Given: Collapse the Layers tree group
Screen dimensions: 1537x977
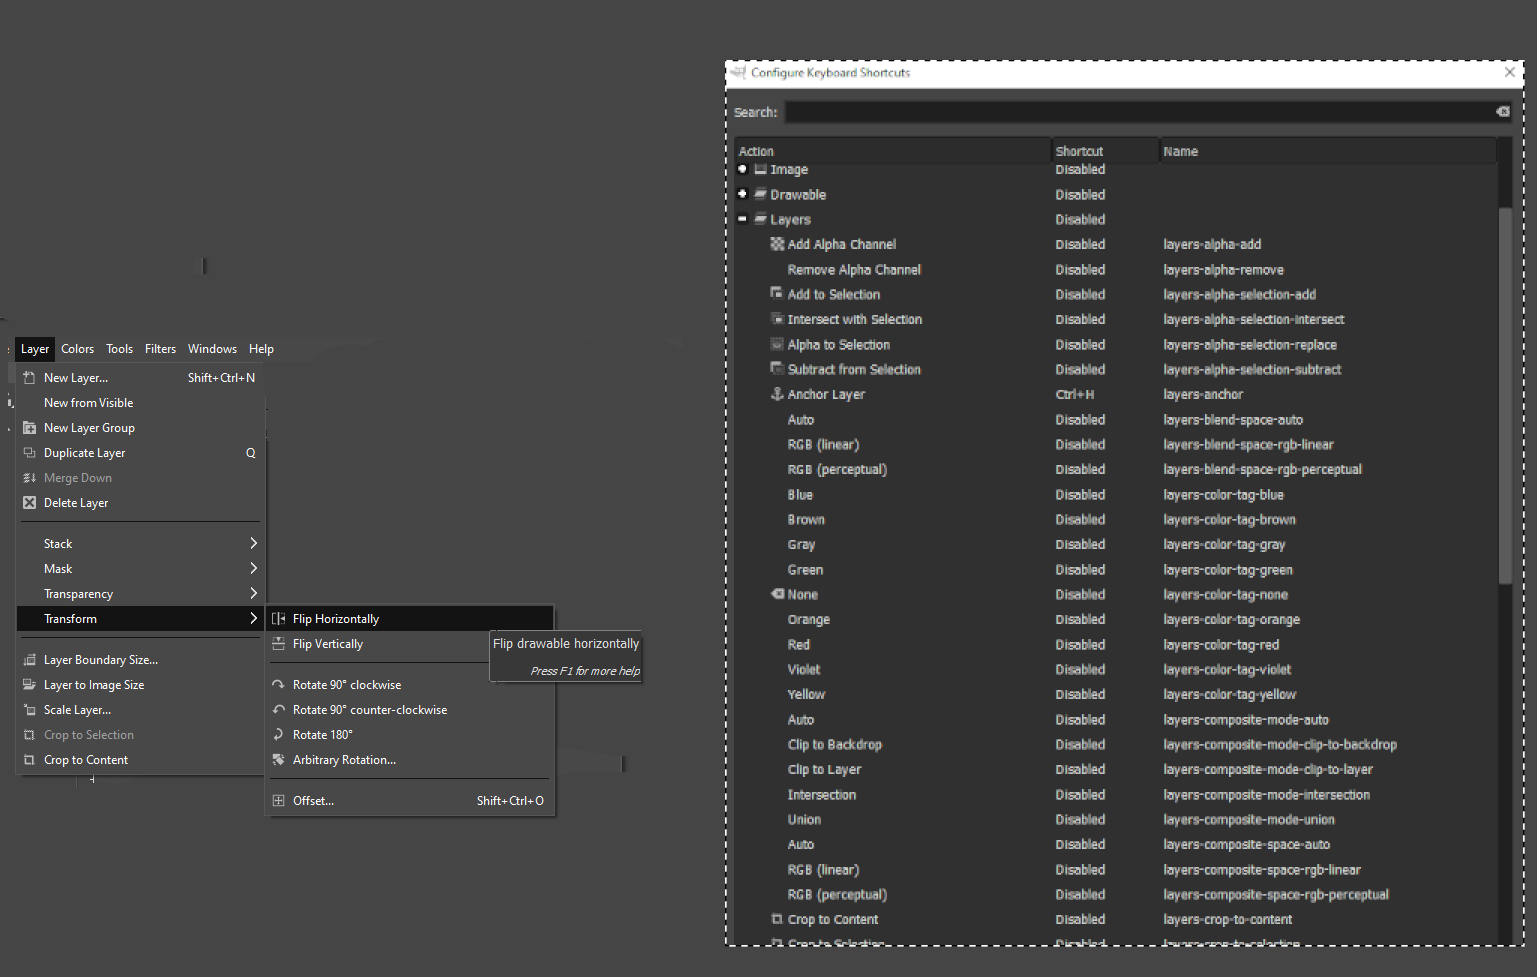Looking at the screenshot, I should click(x=742, y=219).
